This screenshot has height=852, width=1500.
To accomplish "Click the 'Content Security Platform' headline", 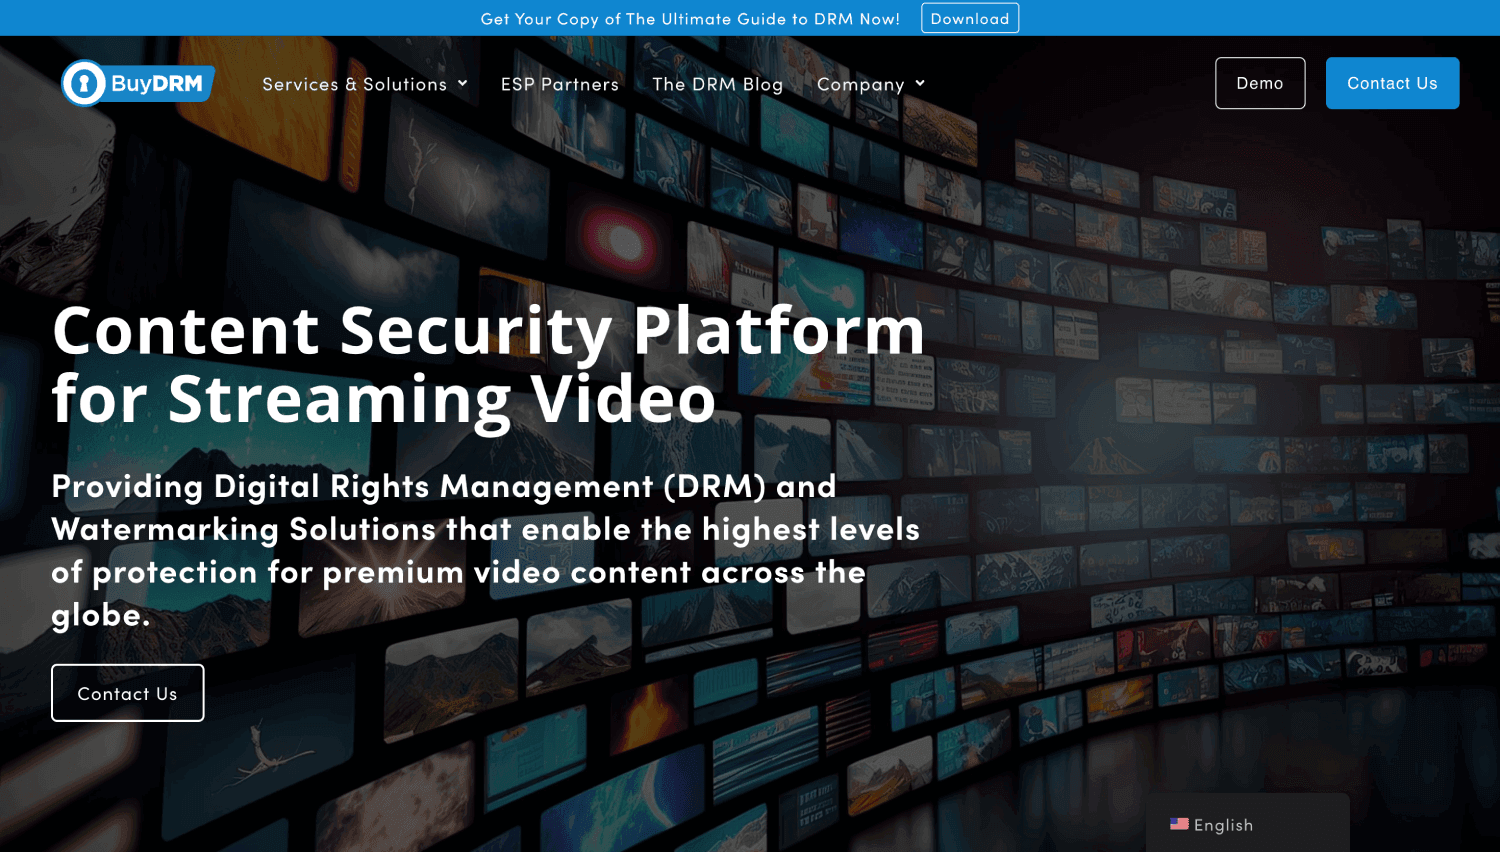I will pyautogui.click(x=488, y=364).
